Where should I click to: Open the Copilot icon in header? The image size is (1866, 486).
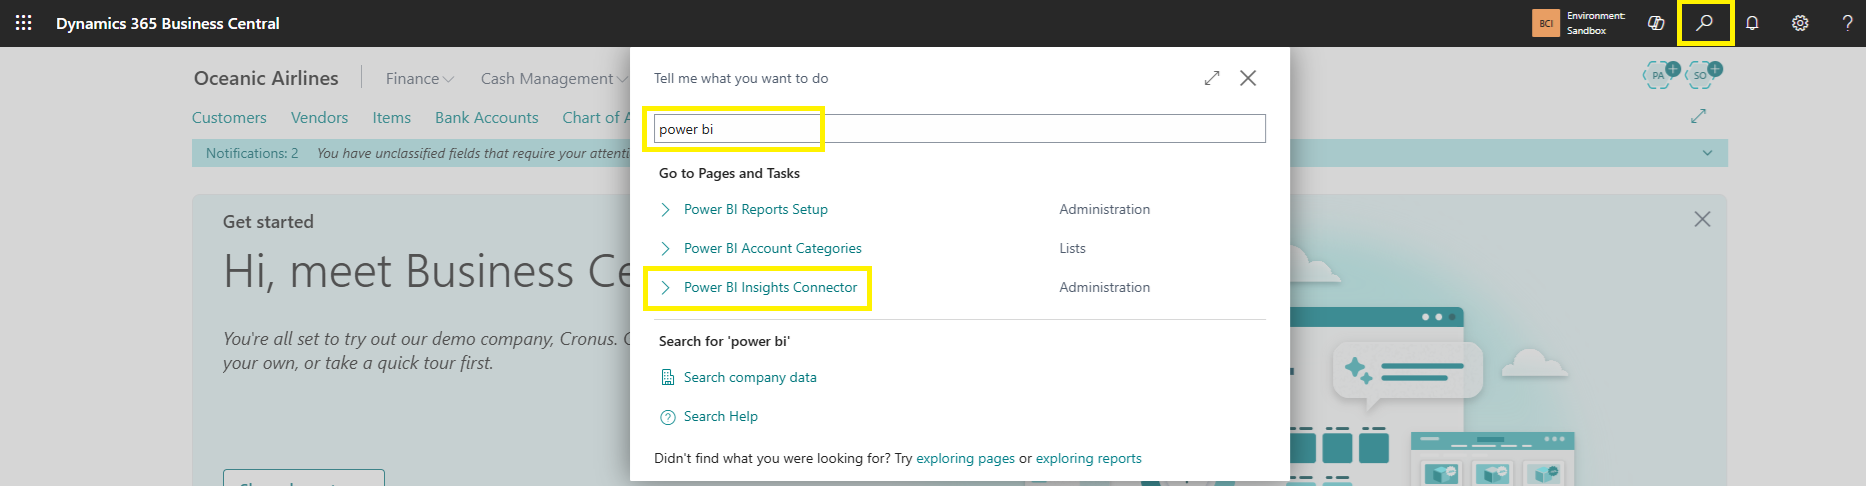pyautogui.click(x=1656, y=23)
